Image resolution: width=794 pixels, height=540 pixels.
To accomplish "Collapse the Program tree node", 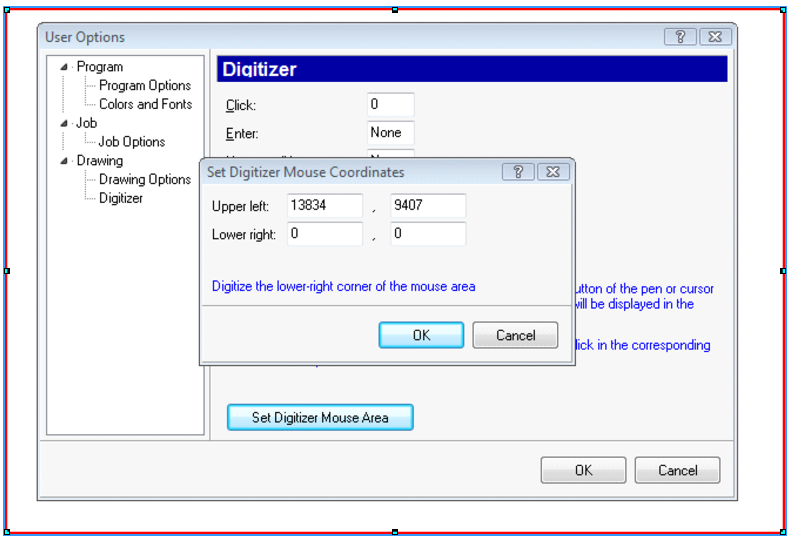I will click(65, 67).
